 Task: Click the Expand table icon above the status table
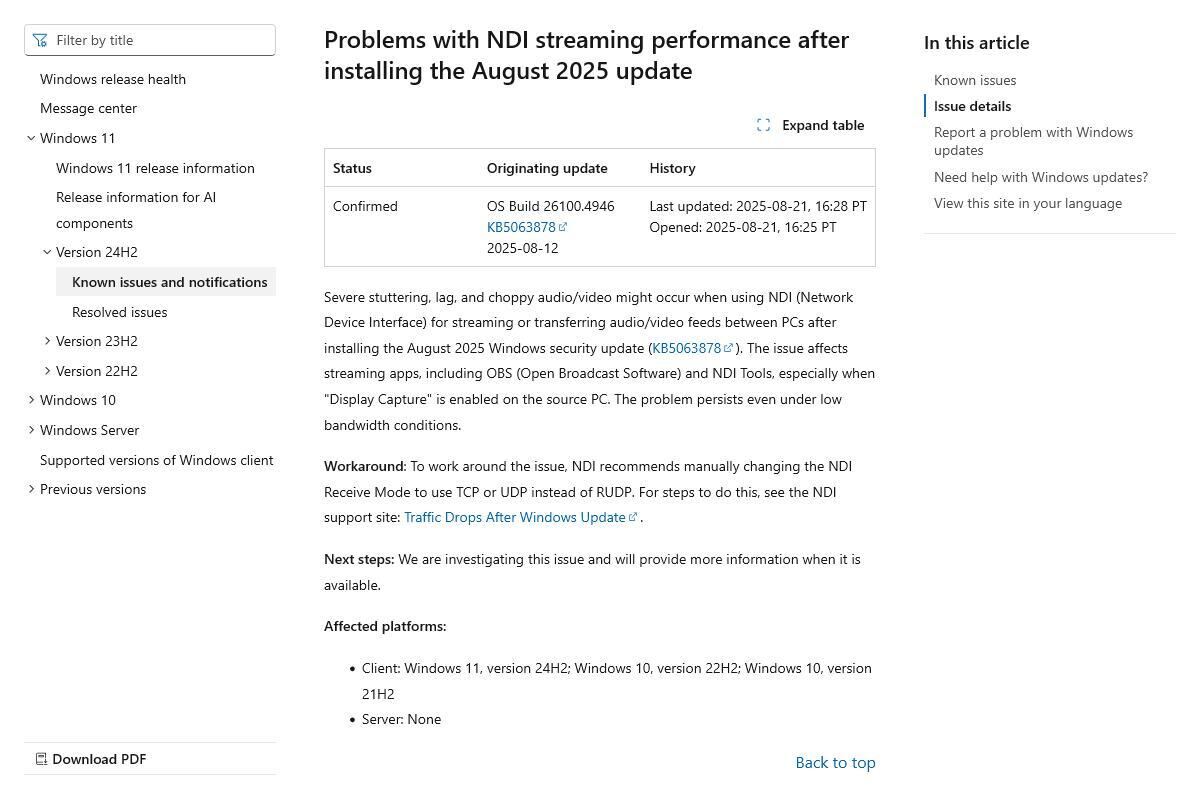click(764, 124)
